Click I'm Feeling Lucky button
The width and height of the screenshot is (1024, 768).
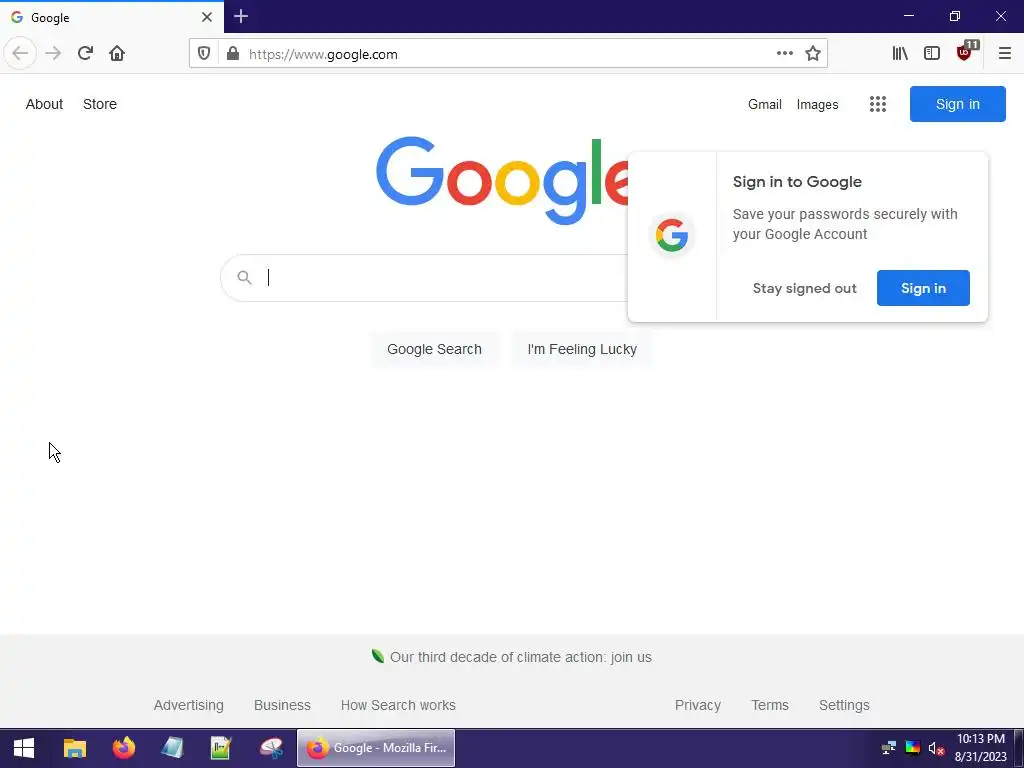click(x=582, y=349)
